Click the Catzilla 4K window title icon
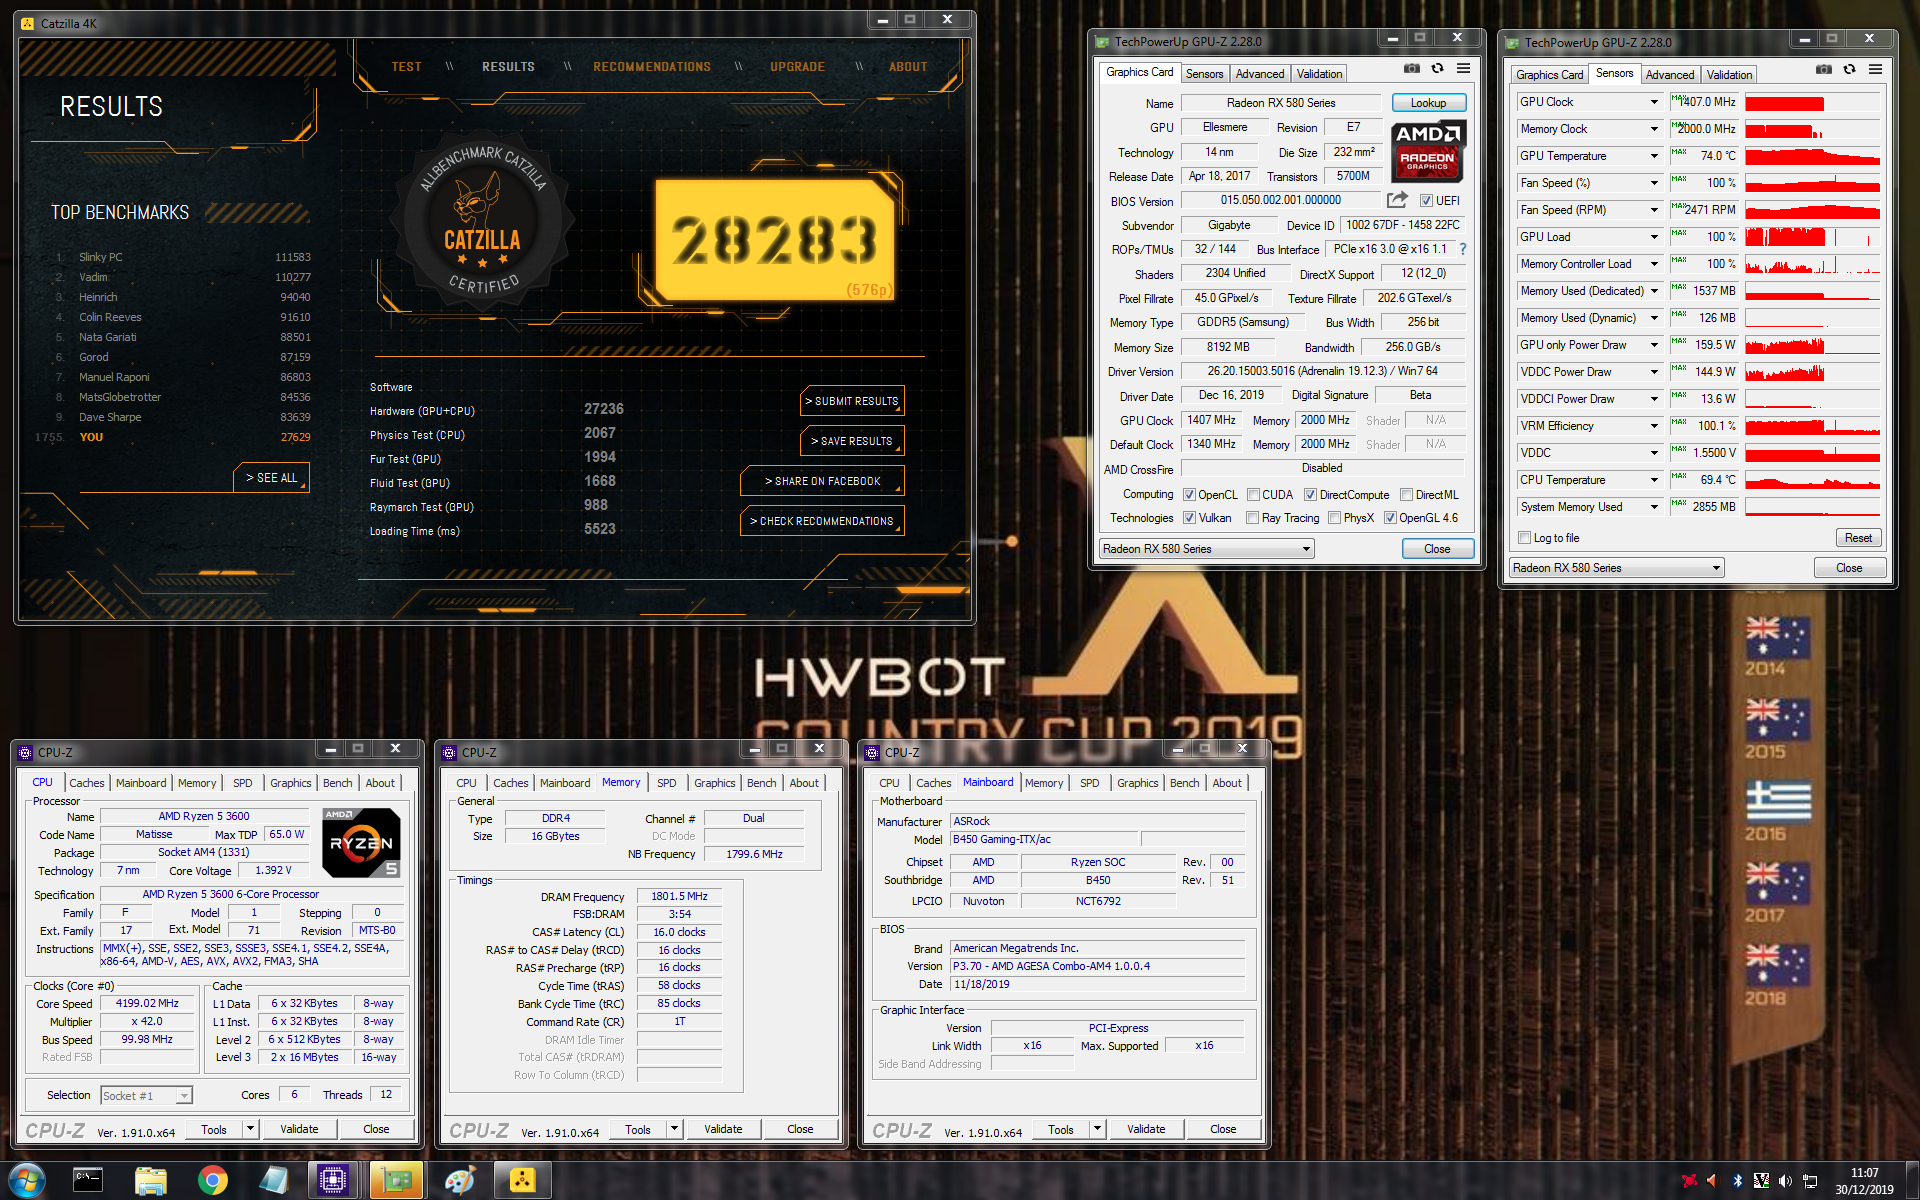Viewport: 1920px width, 1200px height. pos(28,23)
